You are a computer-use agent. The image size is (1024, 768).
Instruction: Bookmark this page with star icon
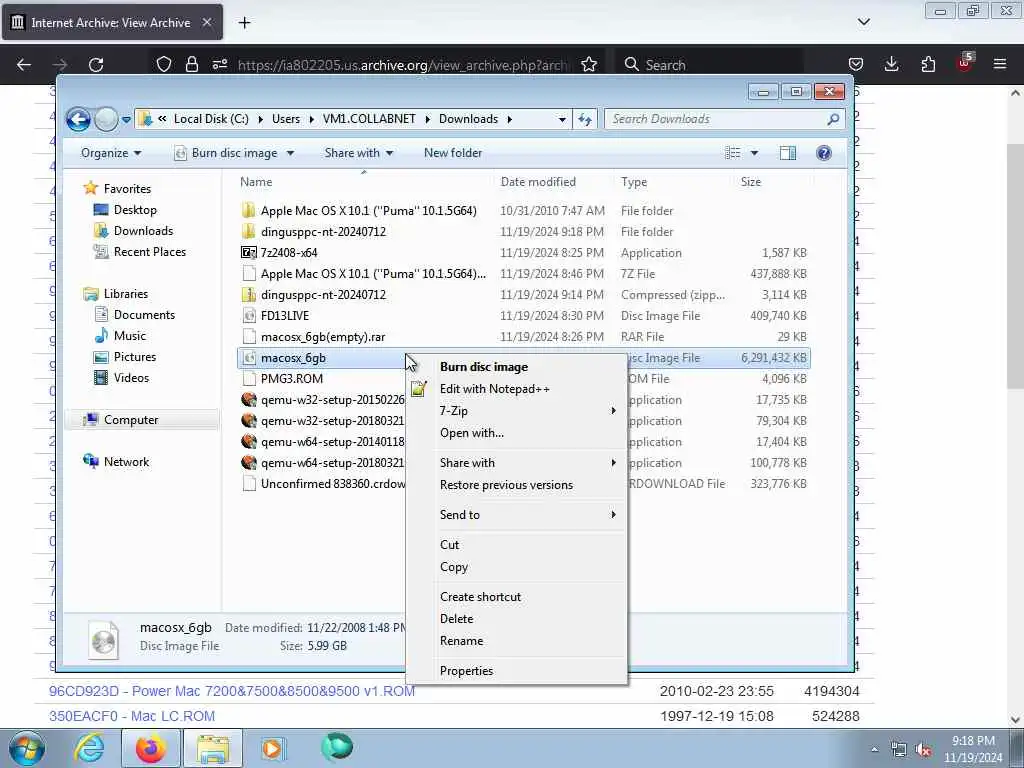click(589, 65)
